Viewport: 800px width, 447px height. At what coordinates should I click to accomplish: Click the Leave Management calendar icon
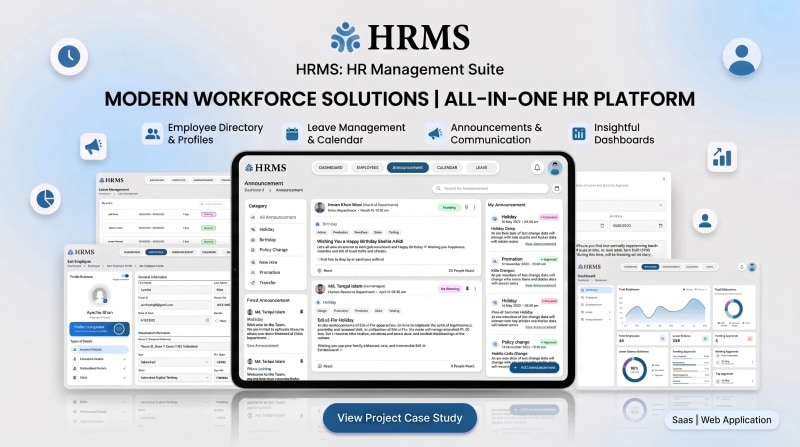(292, 134)
